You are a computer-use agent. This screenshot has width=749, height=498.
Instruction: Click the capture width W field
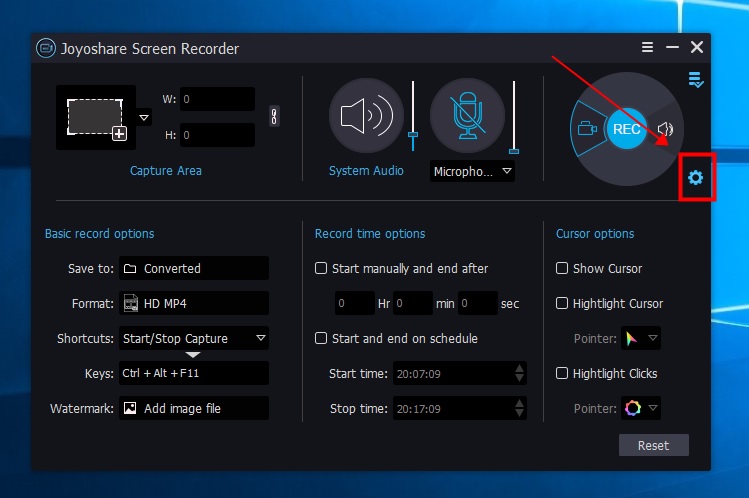(x=217, y=99)
